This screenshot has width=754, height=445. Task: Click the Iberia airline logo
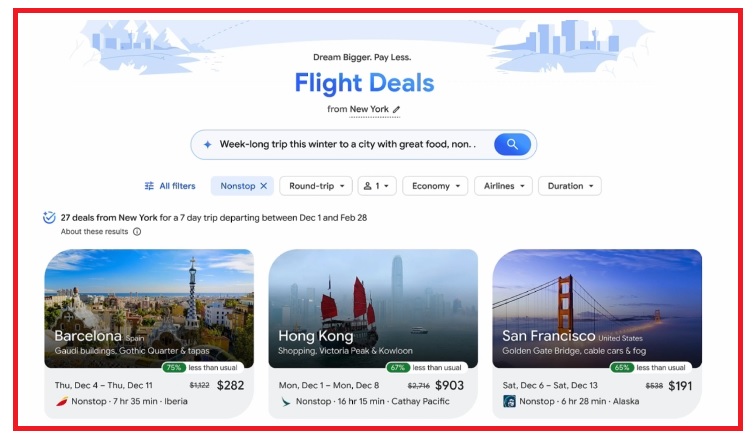click(62, 401)
